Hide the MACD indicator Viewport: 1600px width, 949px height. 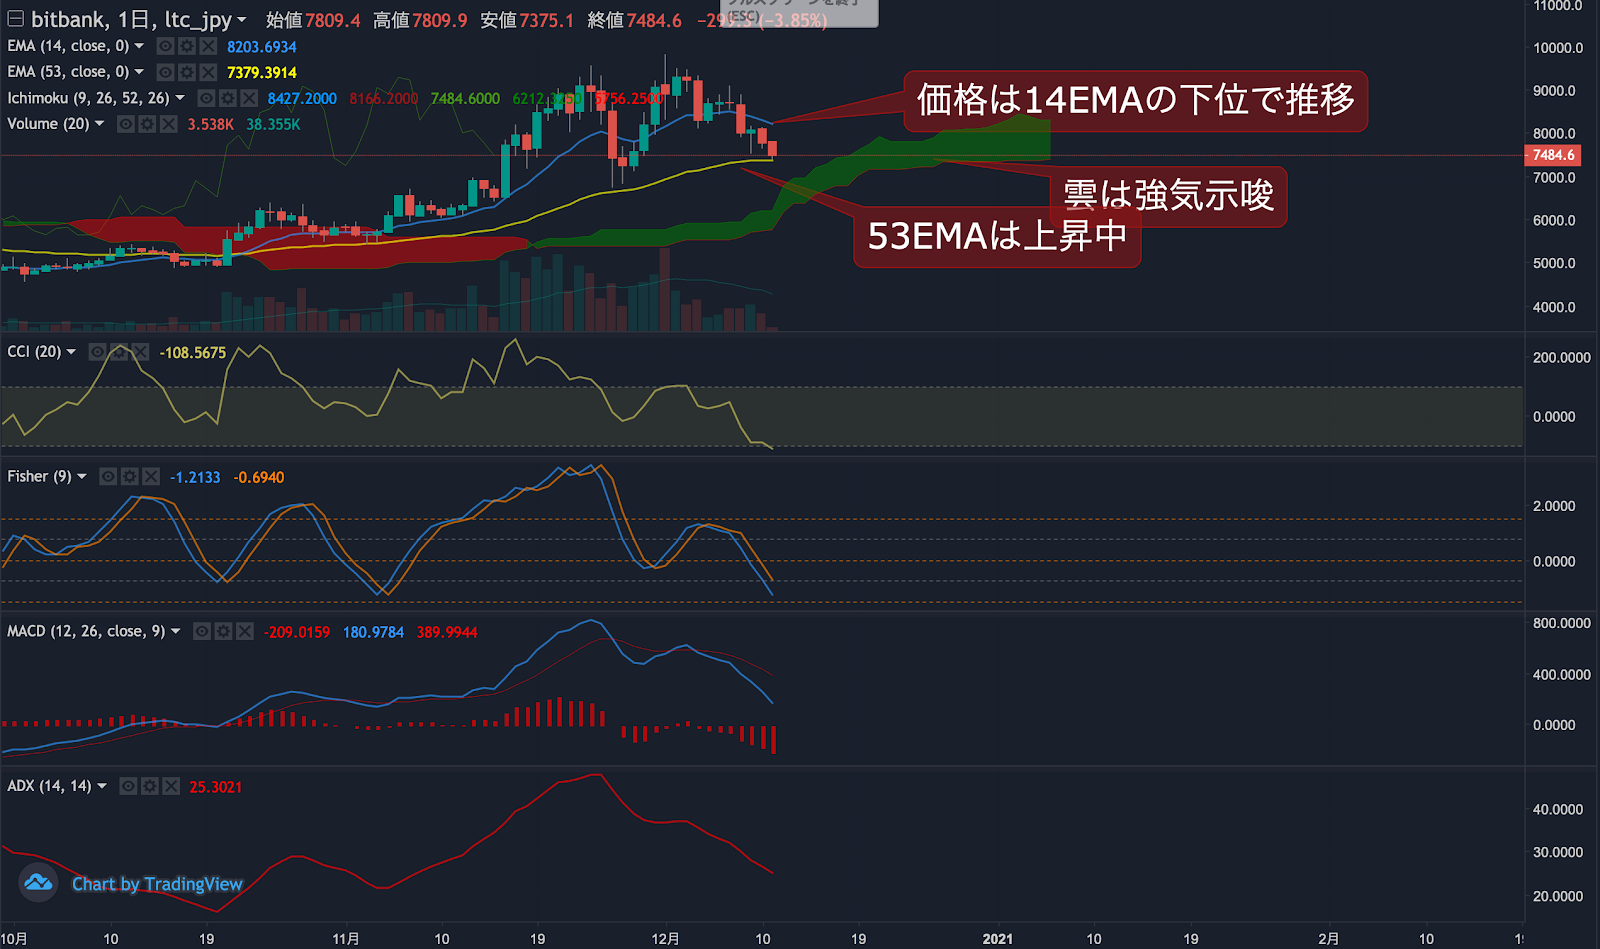tap(202, 632)
